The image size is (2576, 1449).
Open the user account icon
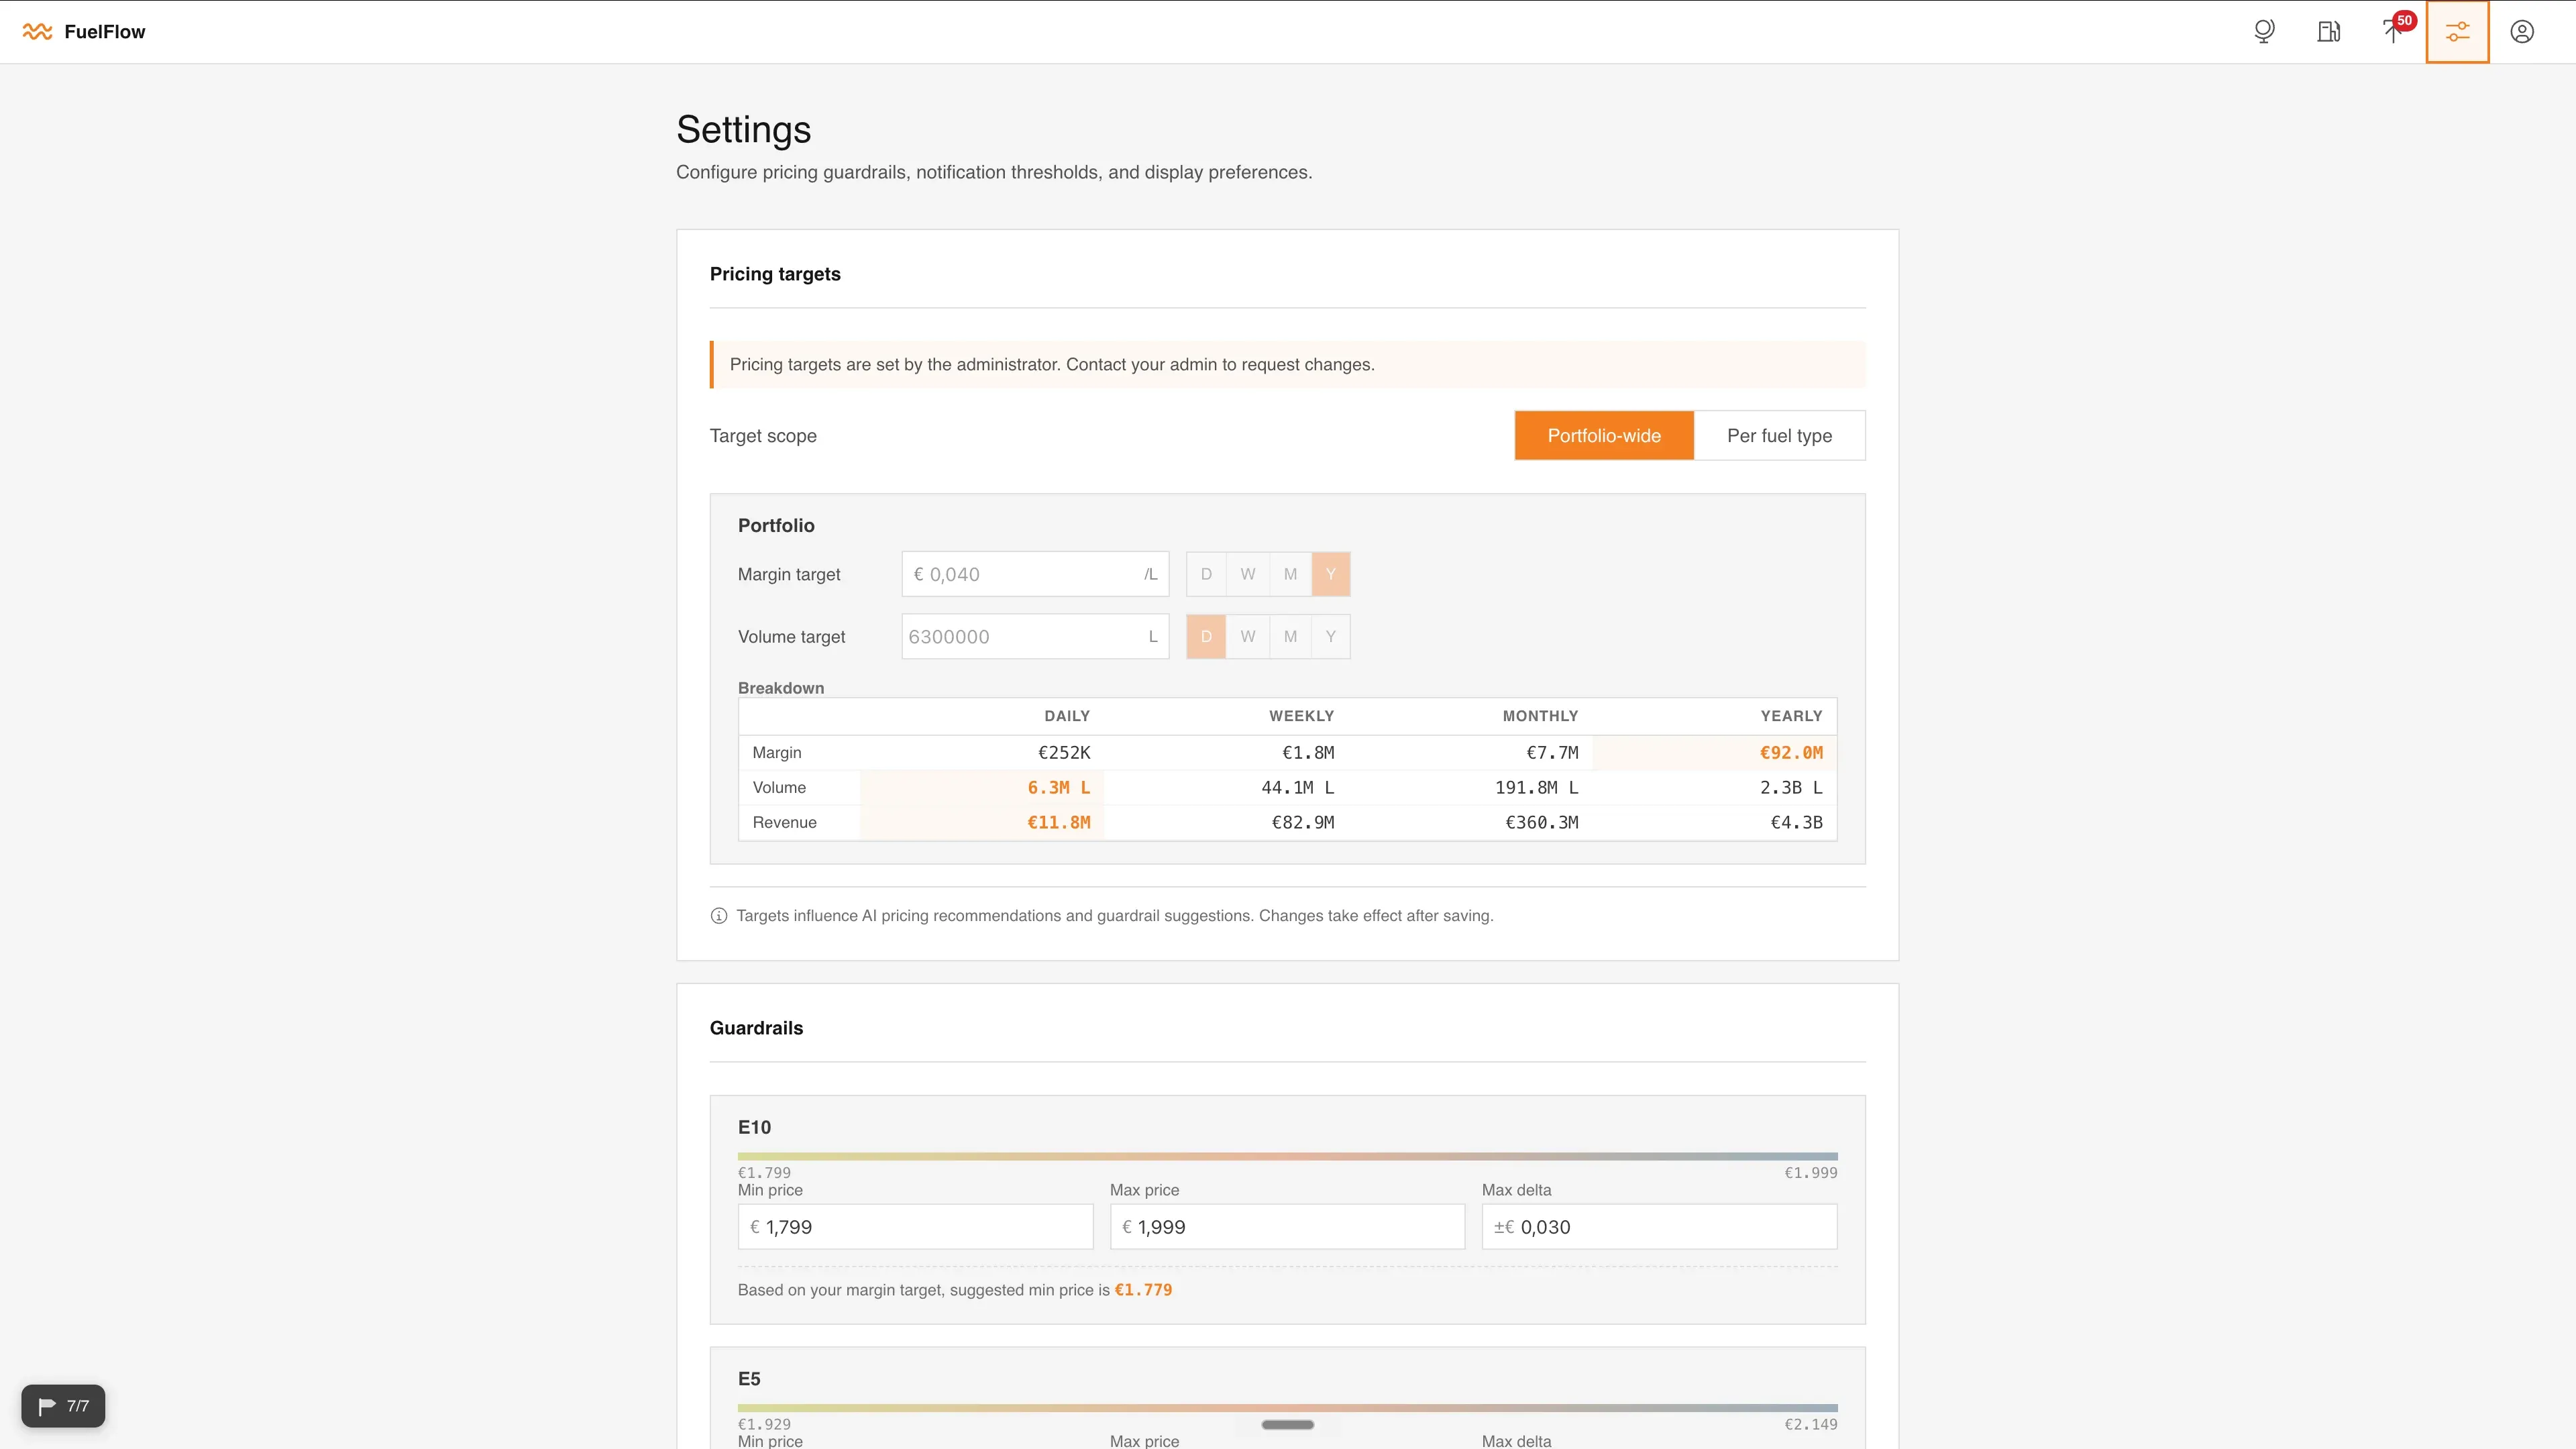pos(2522,32)
